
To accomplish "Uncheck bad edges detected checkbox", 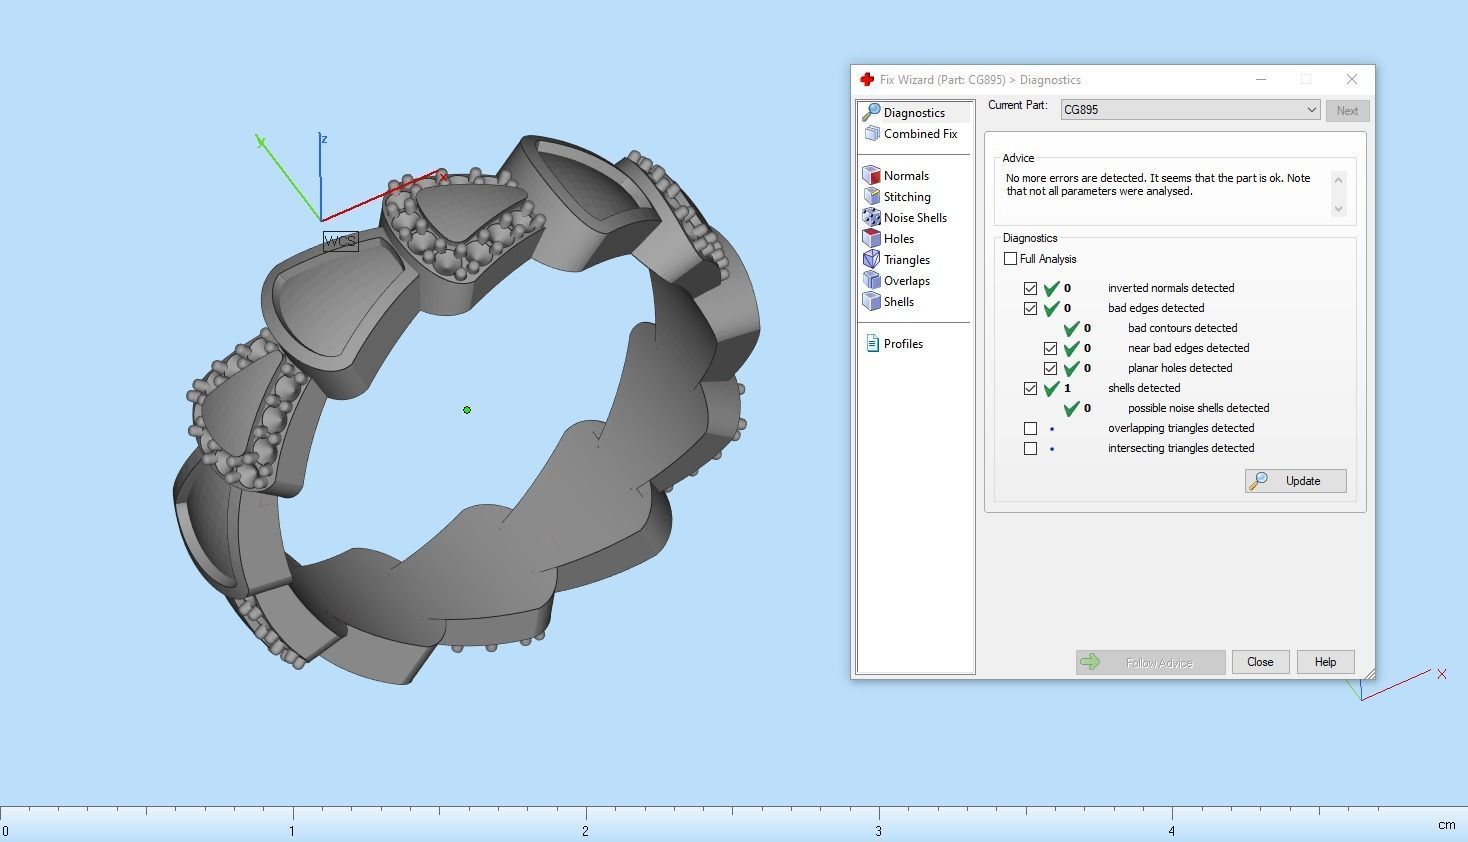I will tap(1030, 308).
